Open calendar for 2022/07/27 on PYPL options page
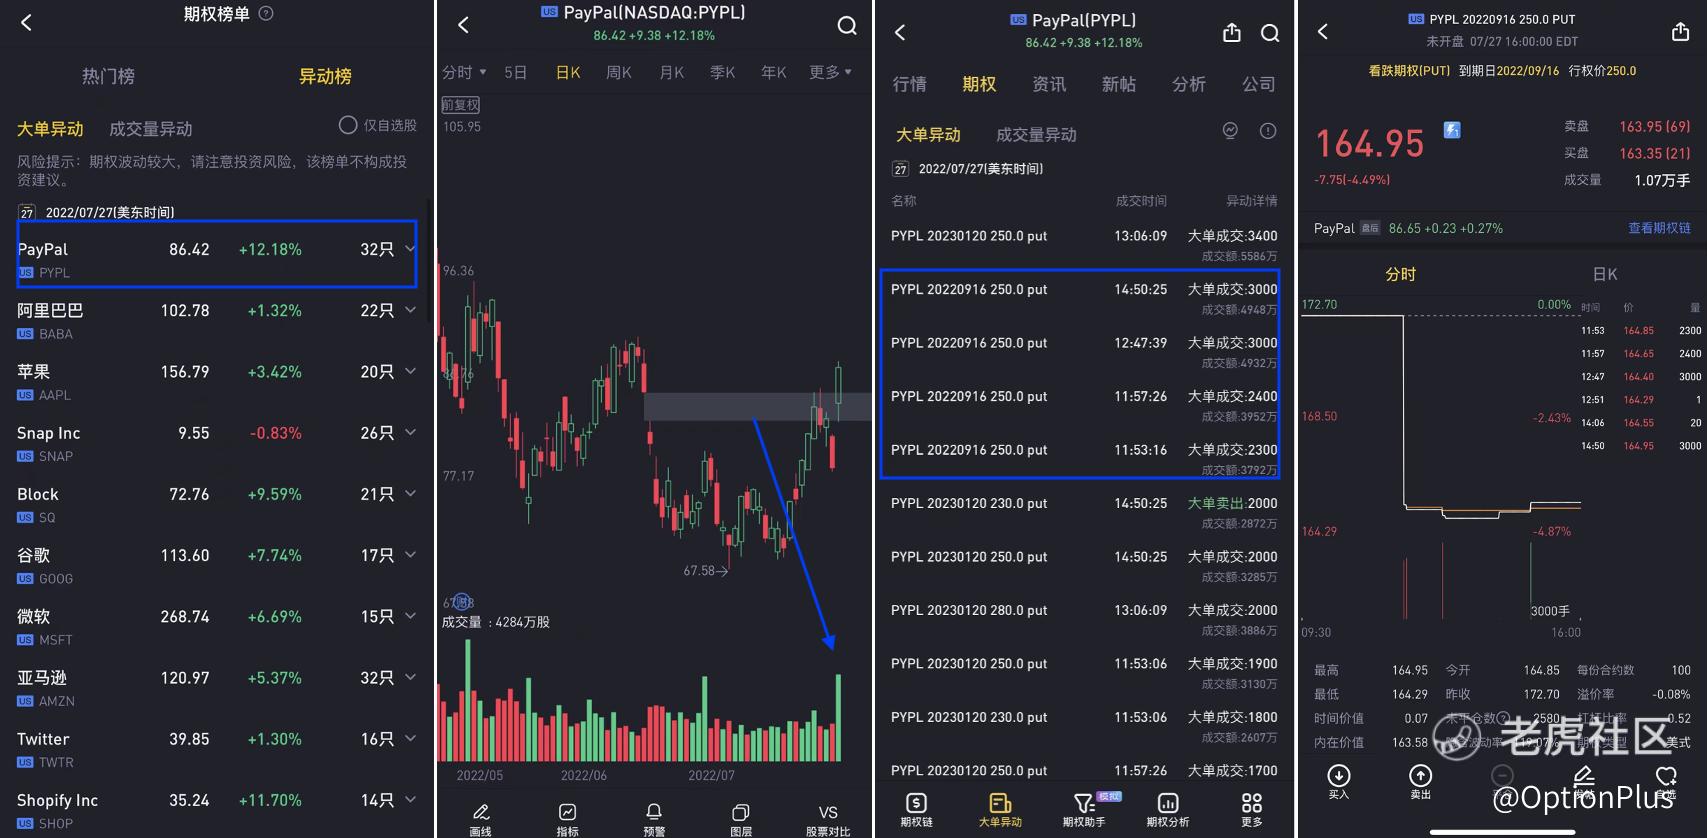 pyautogui.click(x=900, y=169)
